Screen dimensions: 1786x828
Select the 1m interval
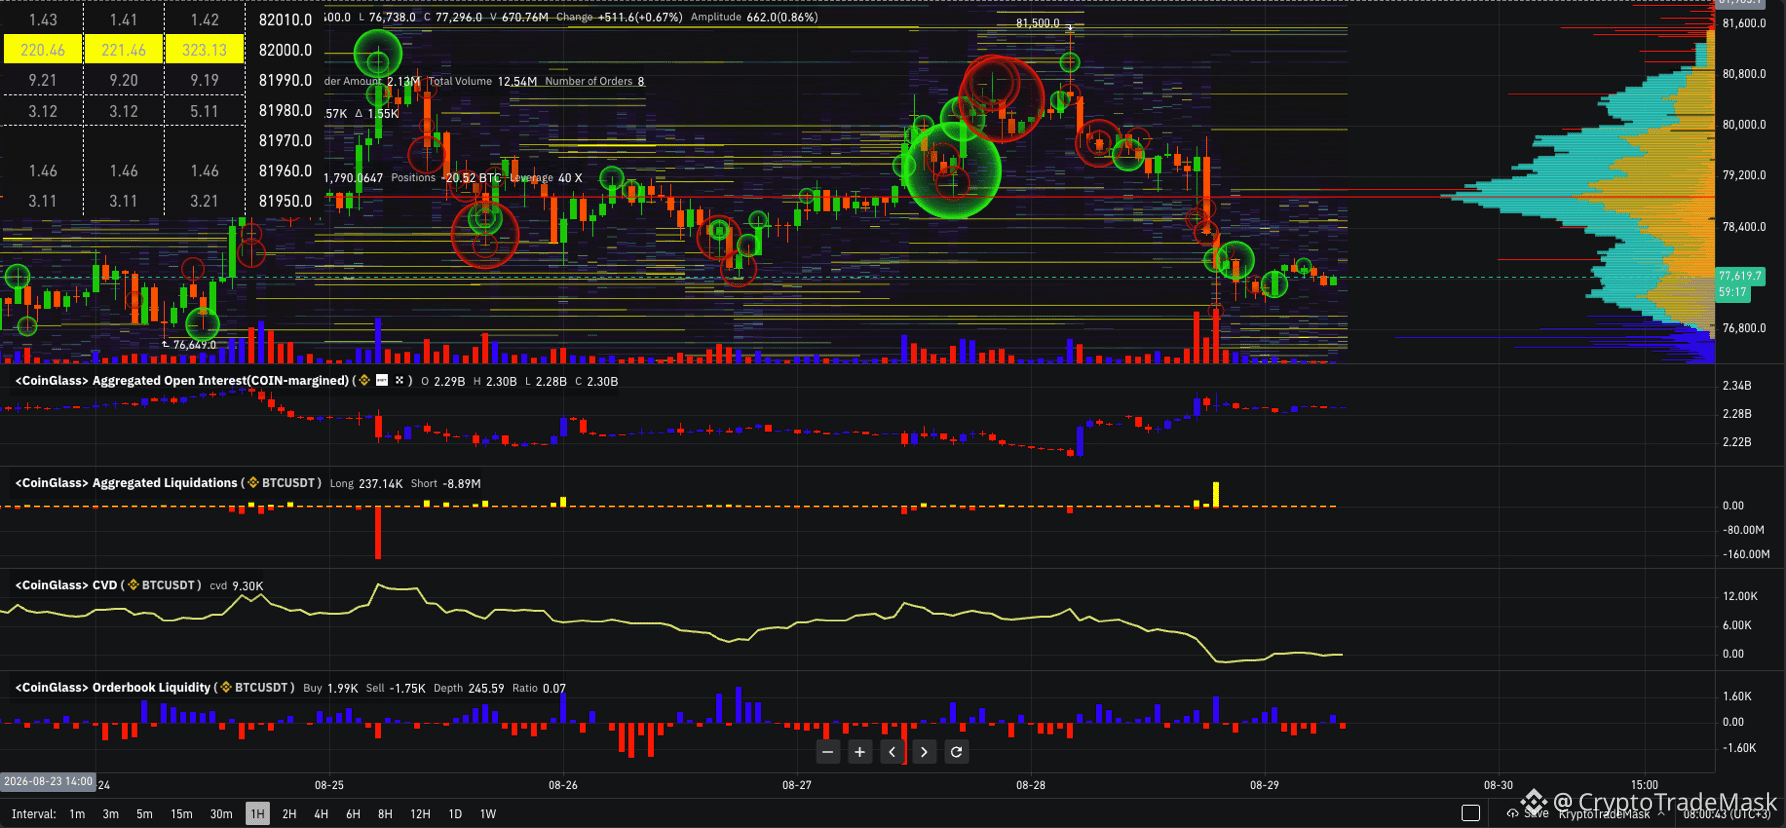77,814
